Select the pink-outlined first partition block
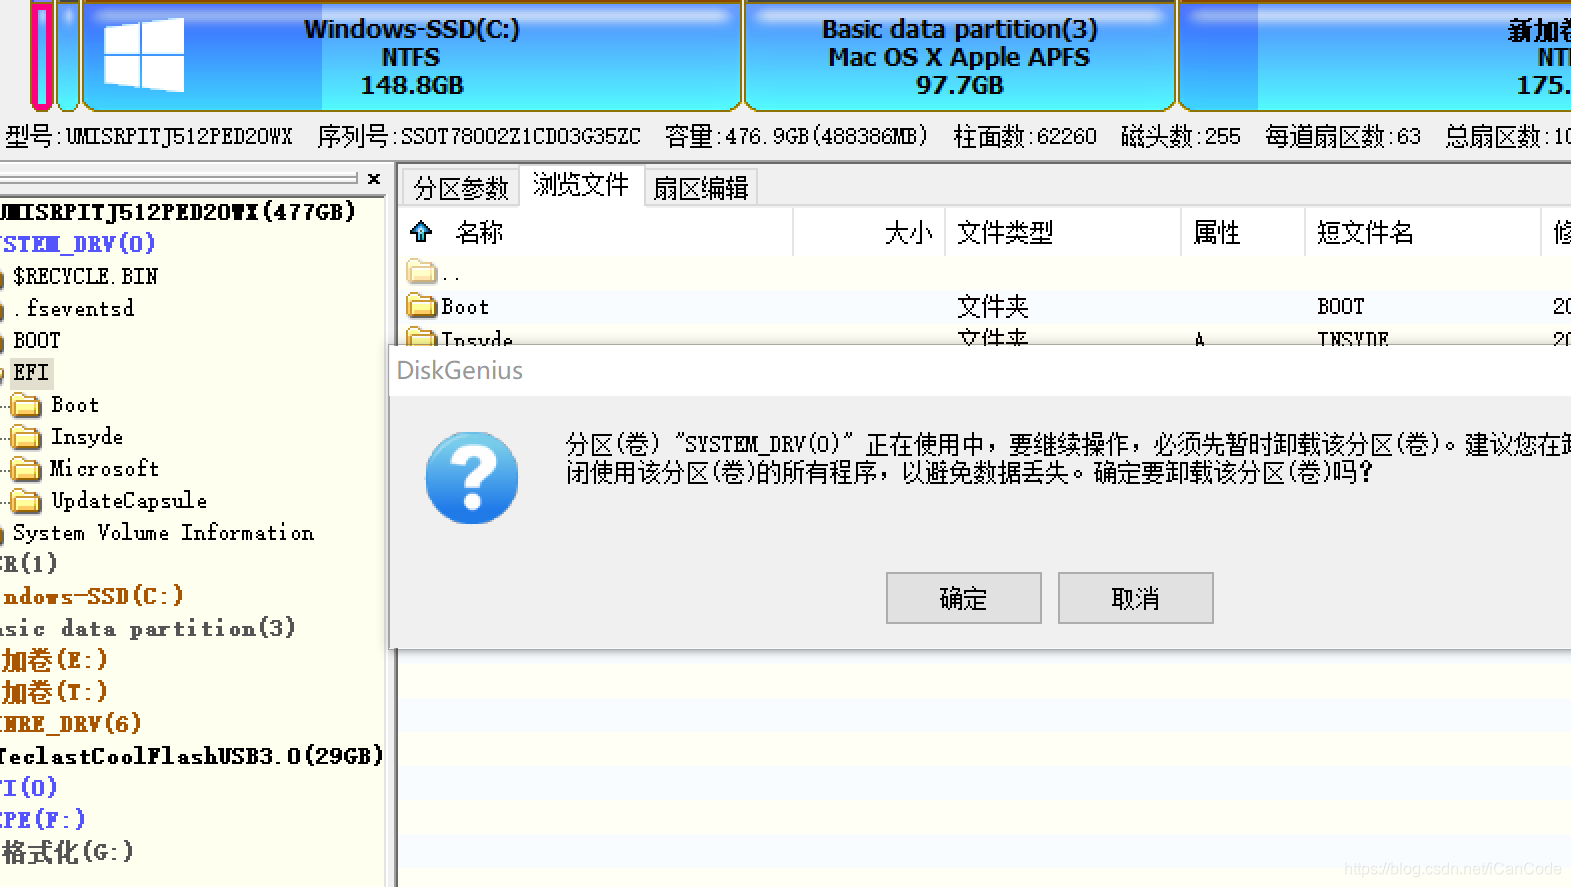 click(41, 56)
